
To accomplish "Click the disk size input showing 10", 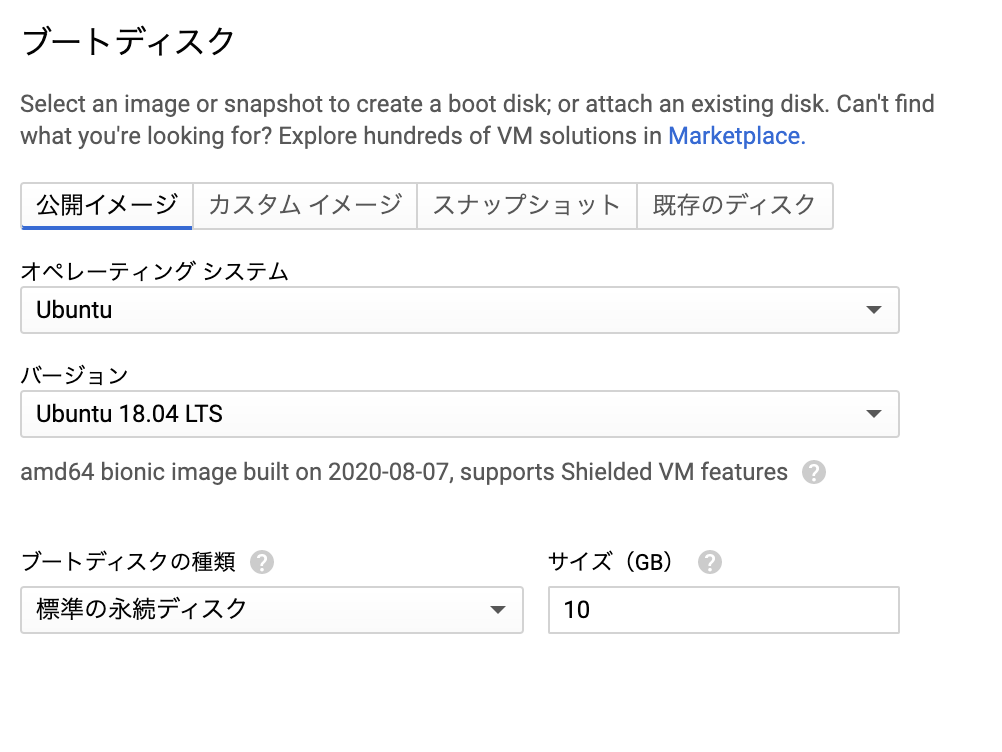I will point(723,610).
